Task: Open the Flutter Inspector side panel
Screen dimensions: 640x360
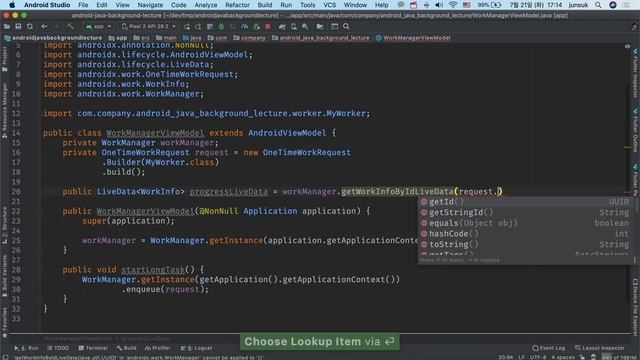Action: [636, 73]
